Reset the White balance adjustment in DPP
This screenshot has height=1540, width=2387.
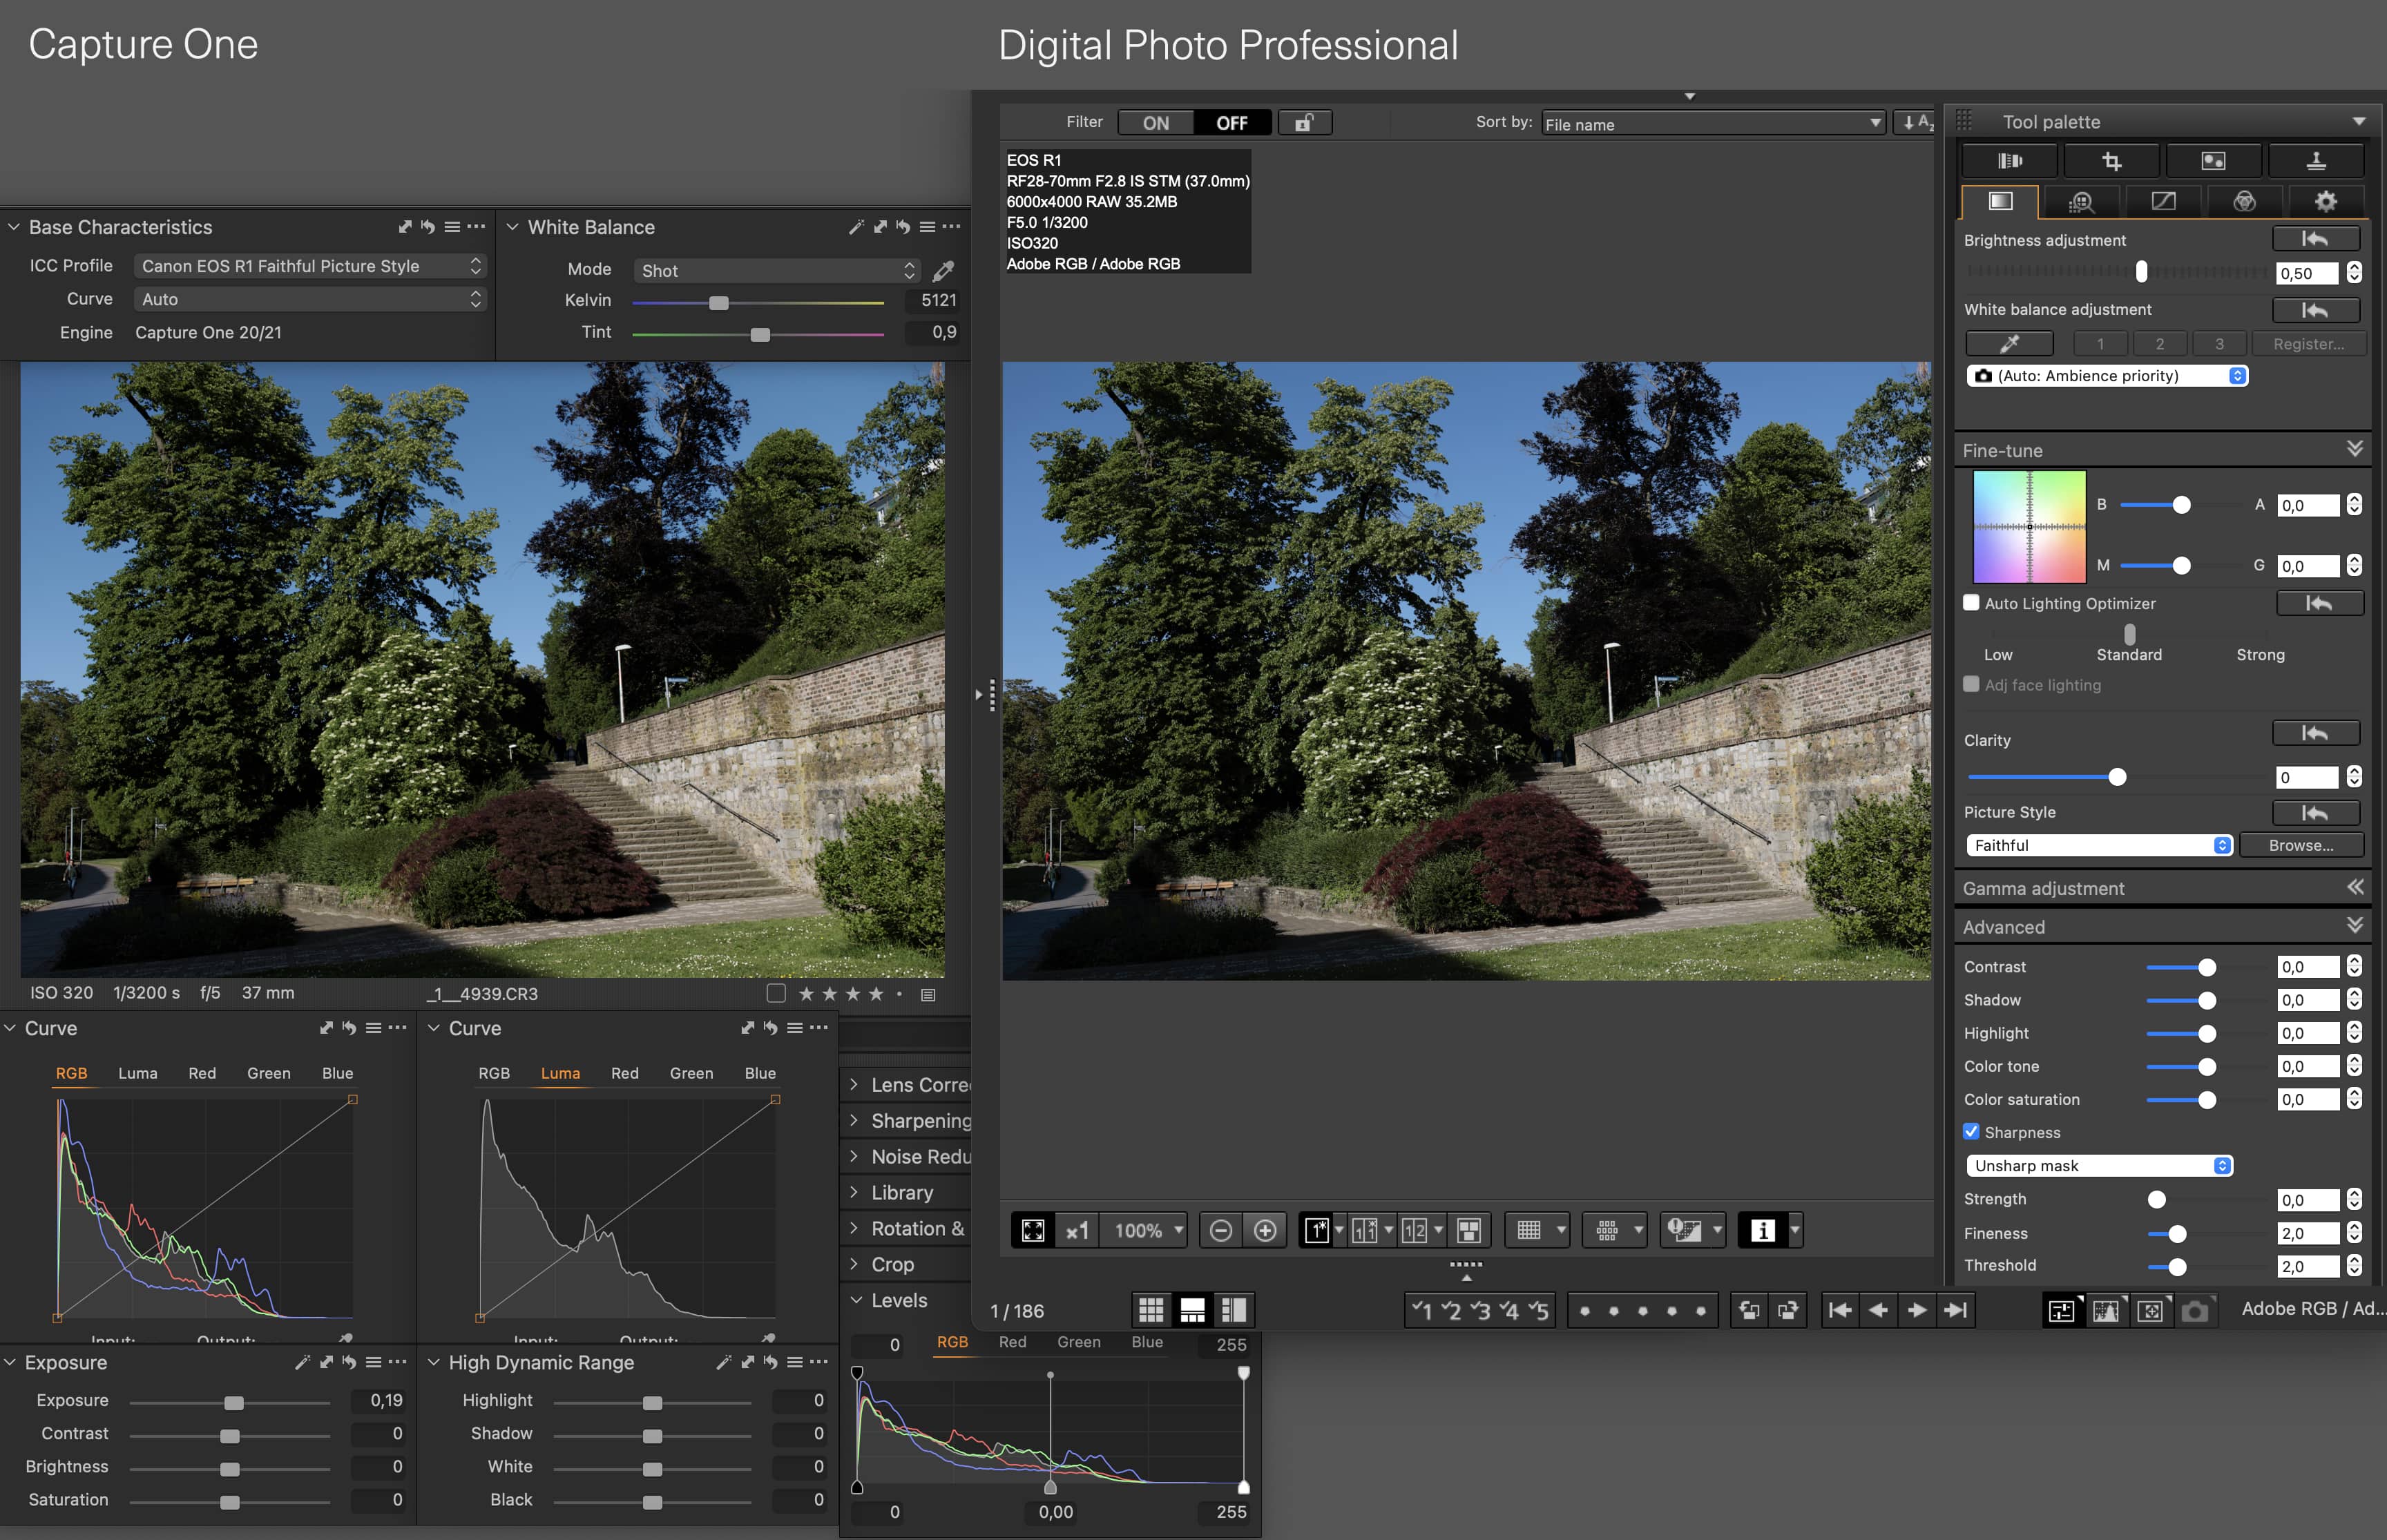click(2315, 310)
